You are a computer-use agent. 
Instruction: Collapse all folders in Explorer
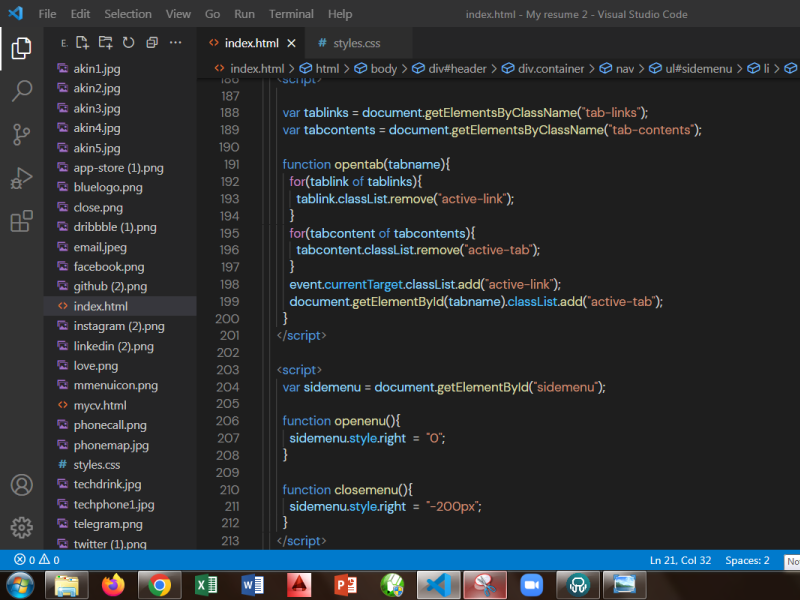click(x=152, y=43)
